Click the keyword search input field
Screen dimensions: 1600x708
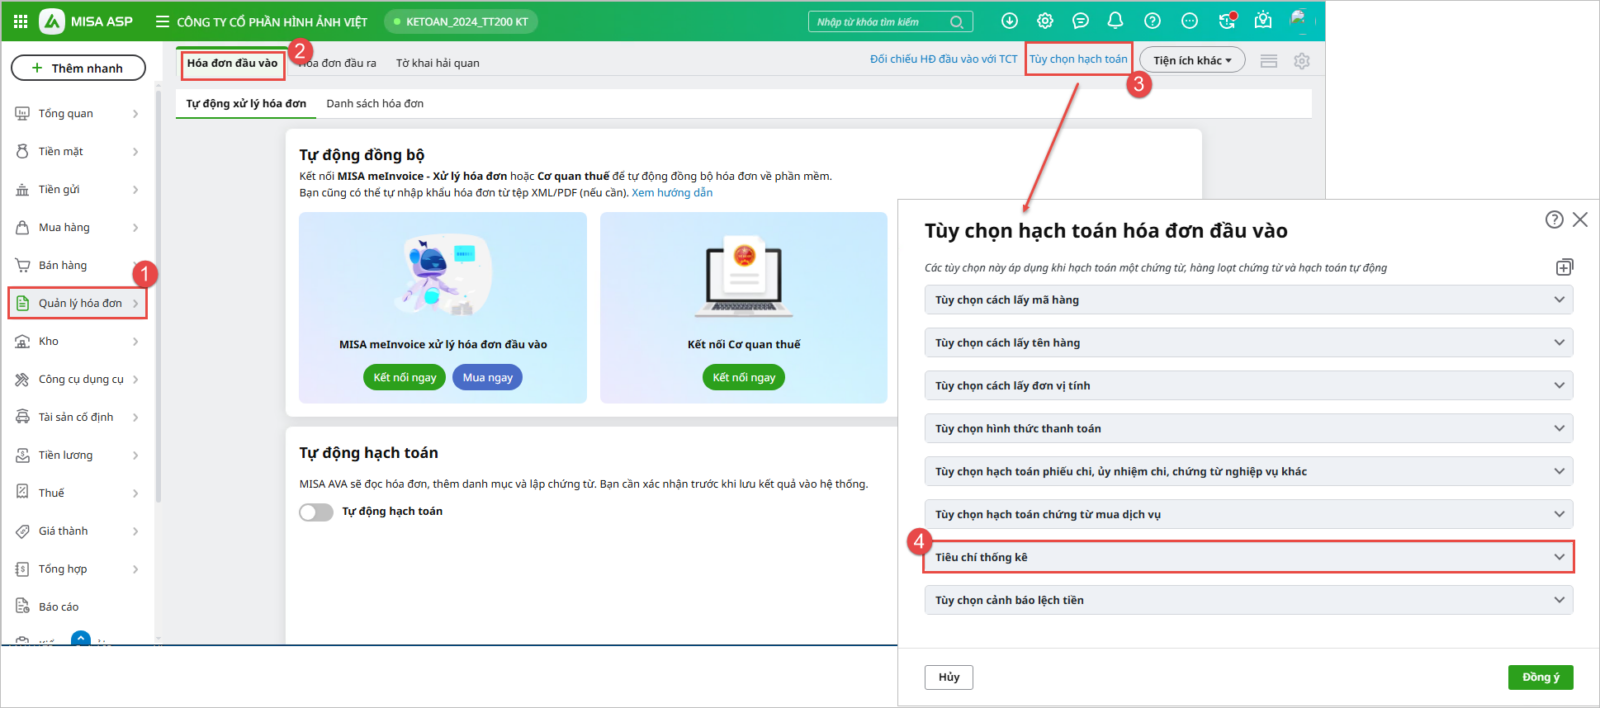tap(880, 22)
